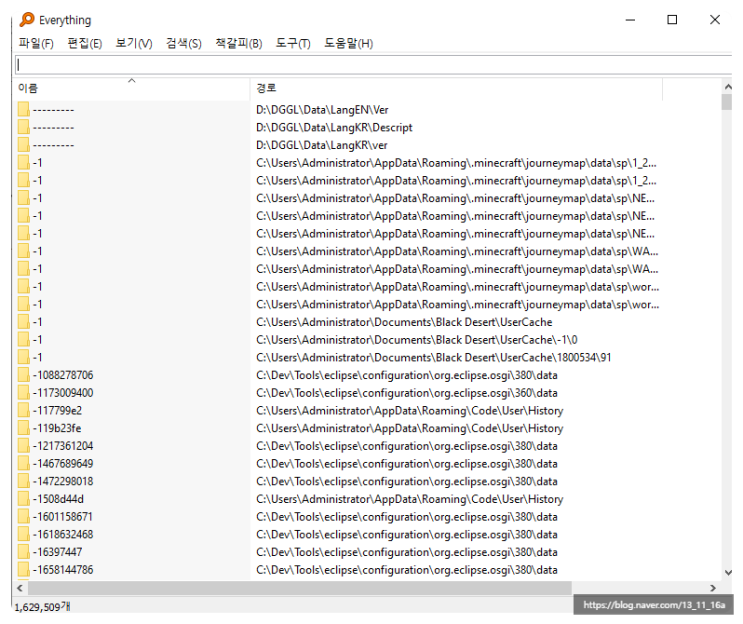The image size is (743, 624).
Task: Select the folder named -1467689649
Action: coord(63,463)
